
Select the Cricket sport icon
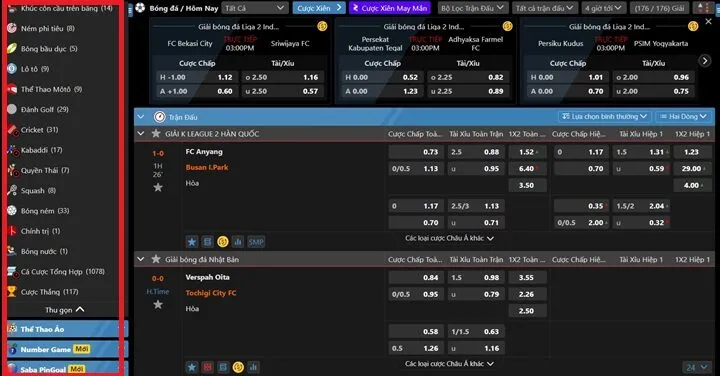coord(12,129)
